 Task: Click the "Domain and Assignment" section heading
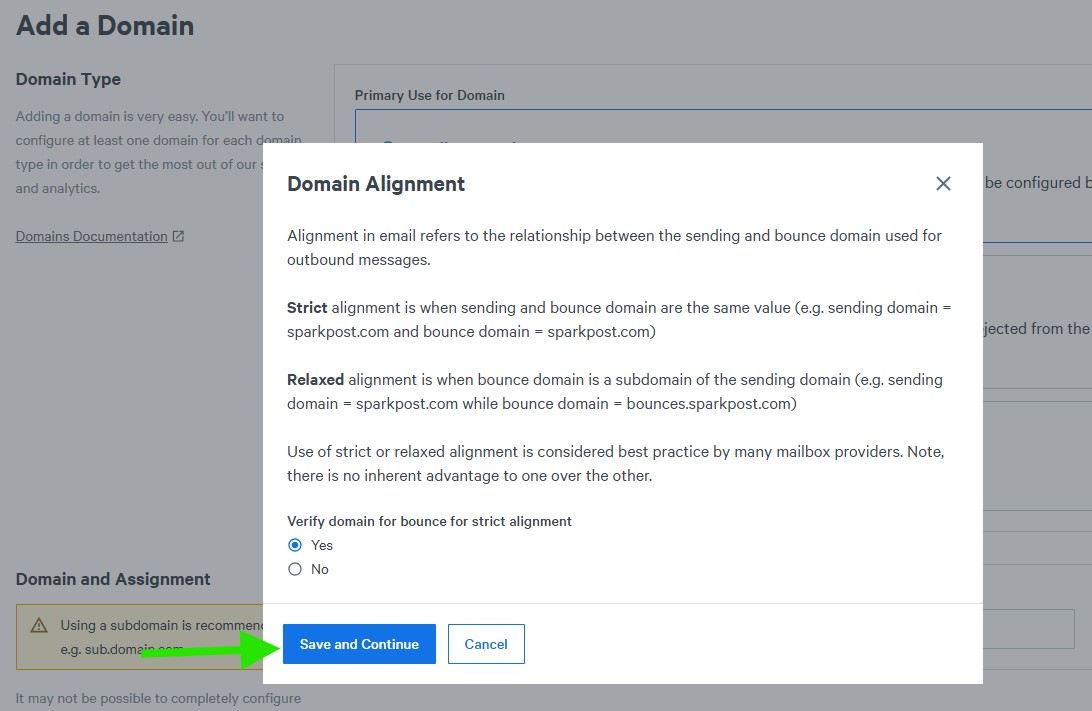[x=113, y=579]
